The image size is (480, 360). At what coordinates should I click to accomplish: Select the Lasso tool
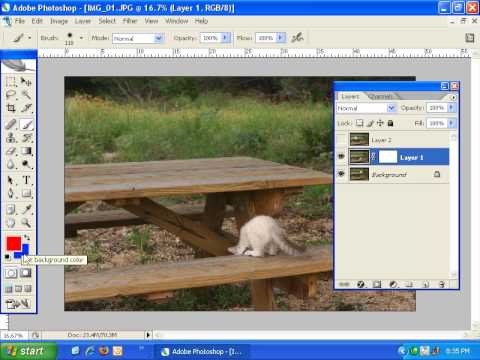(11, 95)
